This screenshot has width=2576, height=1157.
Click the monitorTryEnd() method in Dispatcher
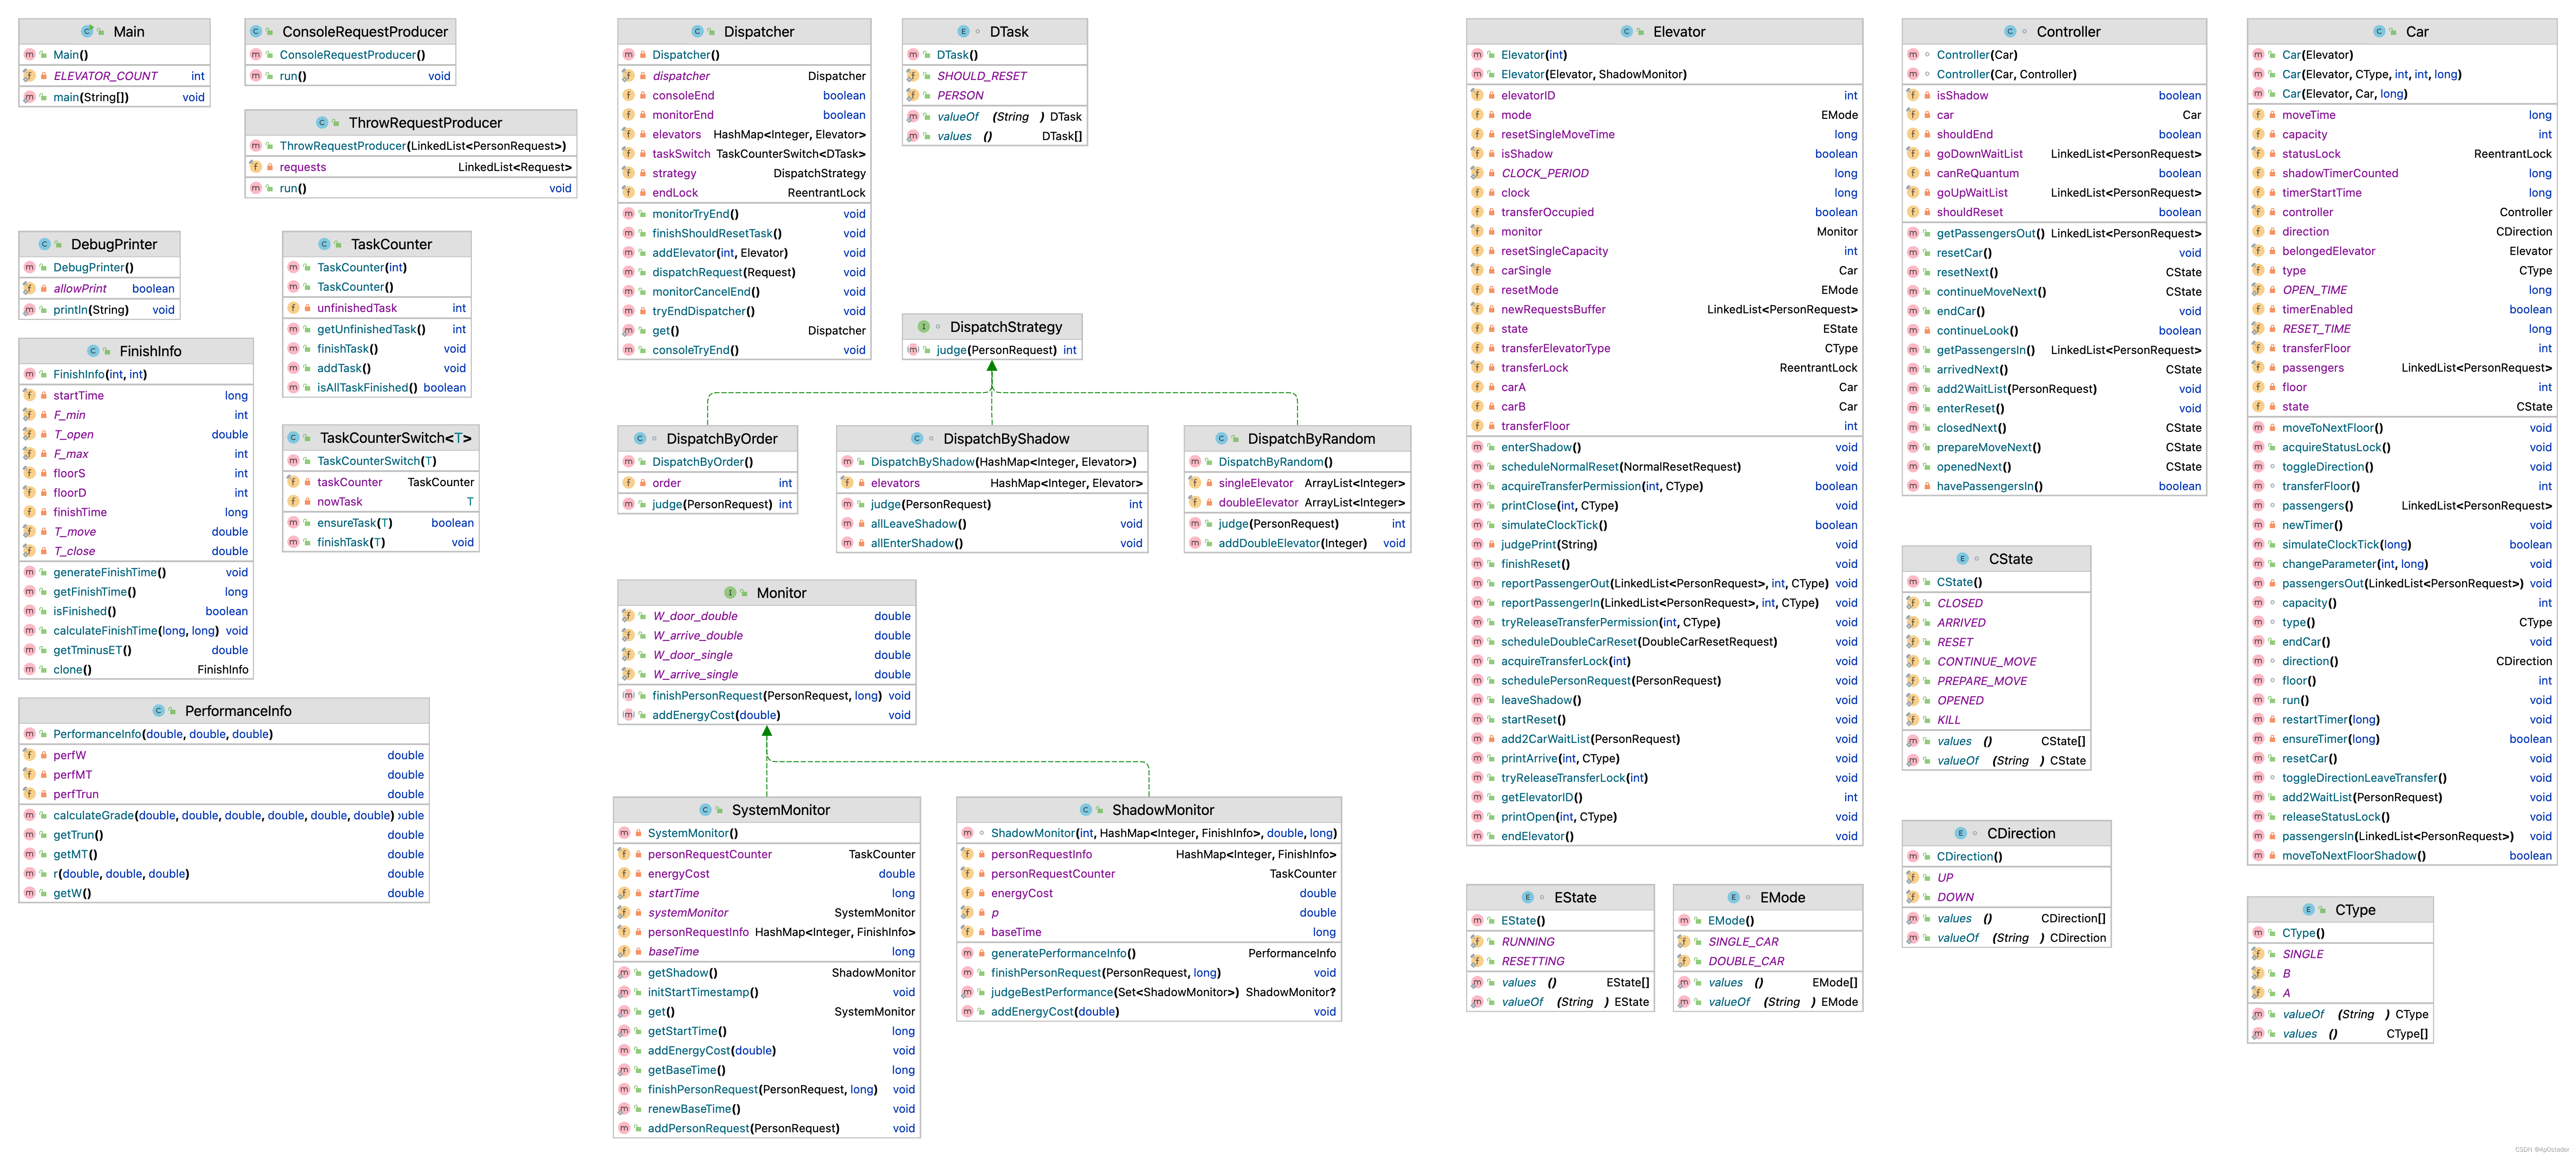pyautogui.click(x=744, y=213)
